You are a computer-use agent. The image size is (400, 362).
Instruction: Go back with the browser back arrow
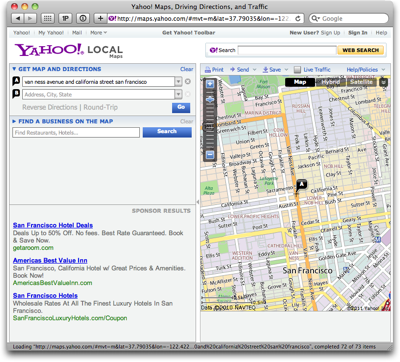18,18
